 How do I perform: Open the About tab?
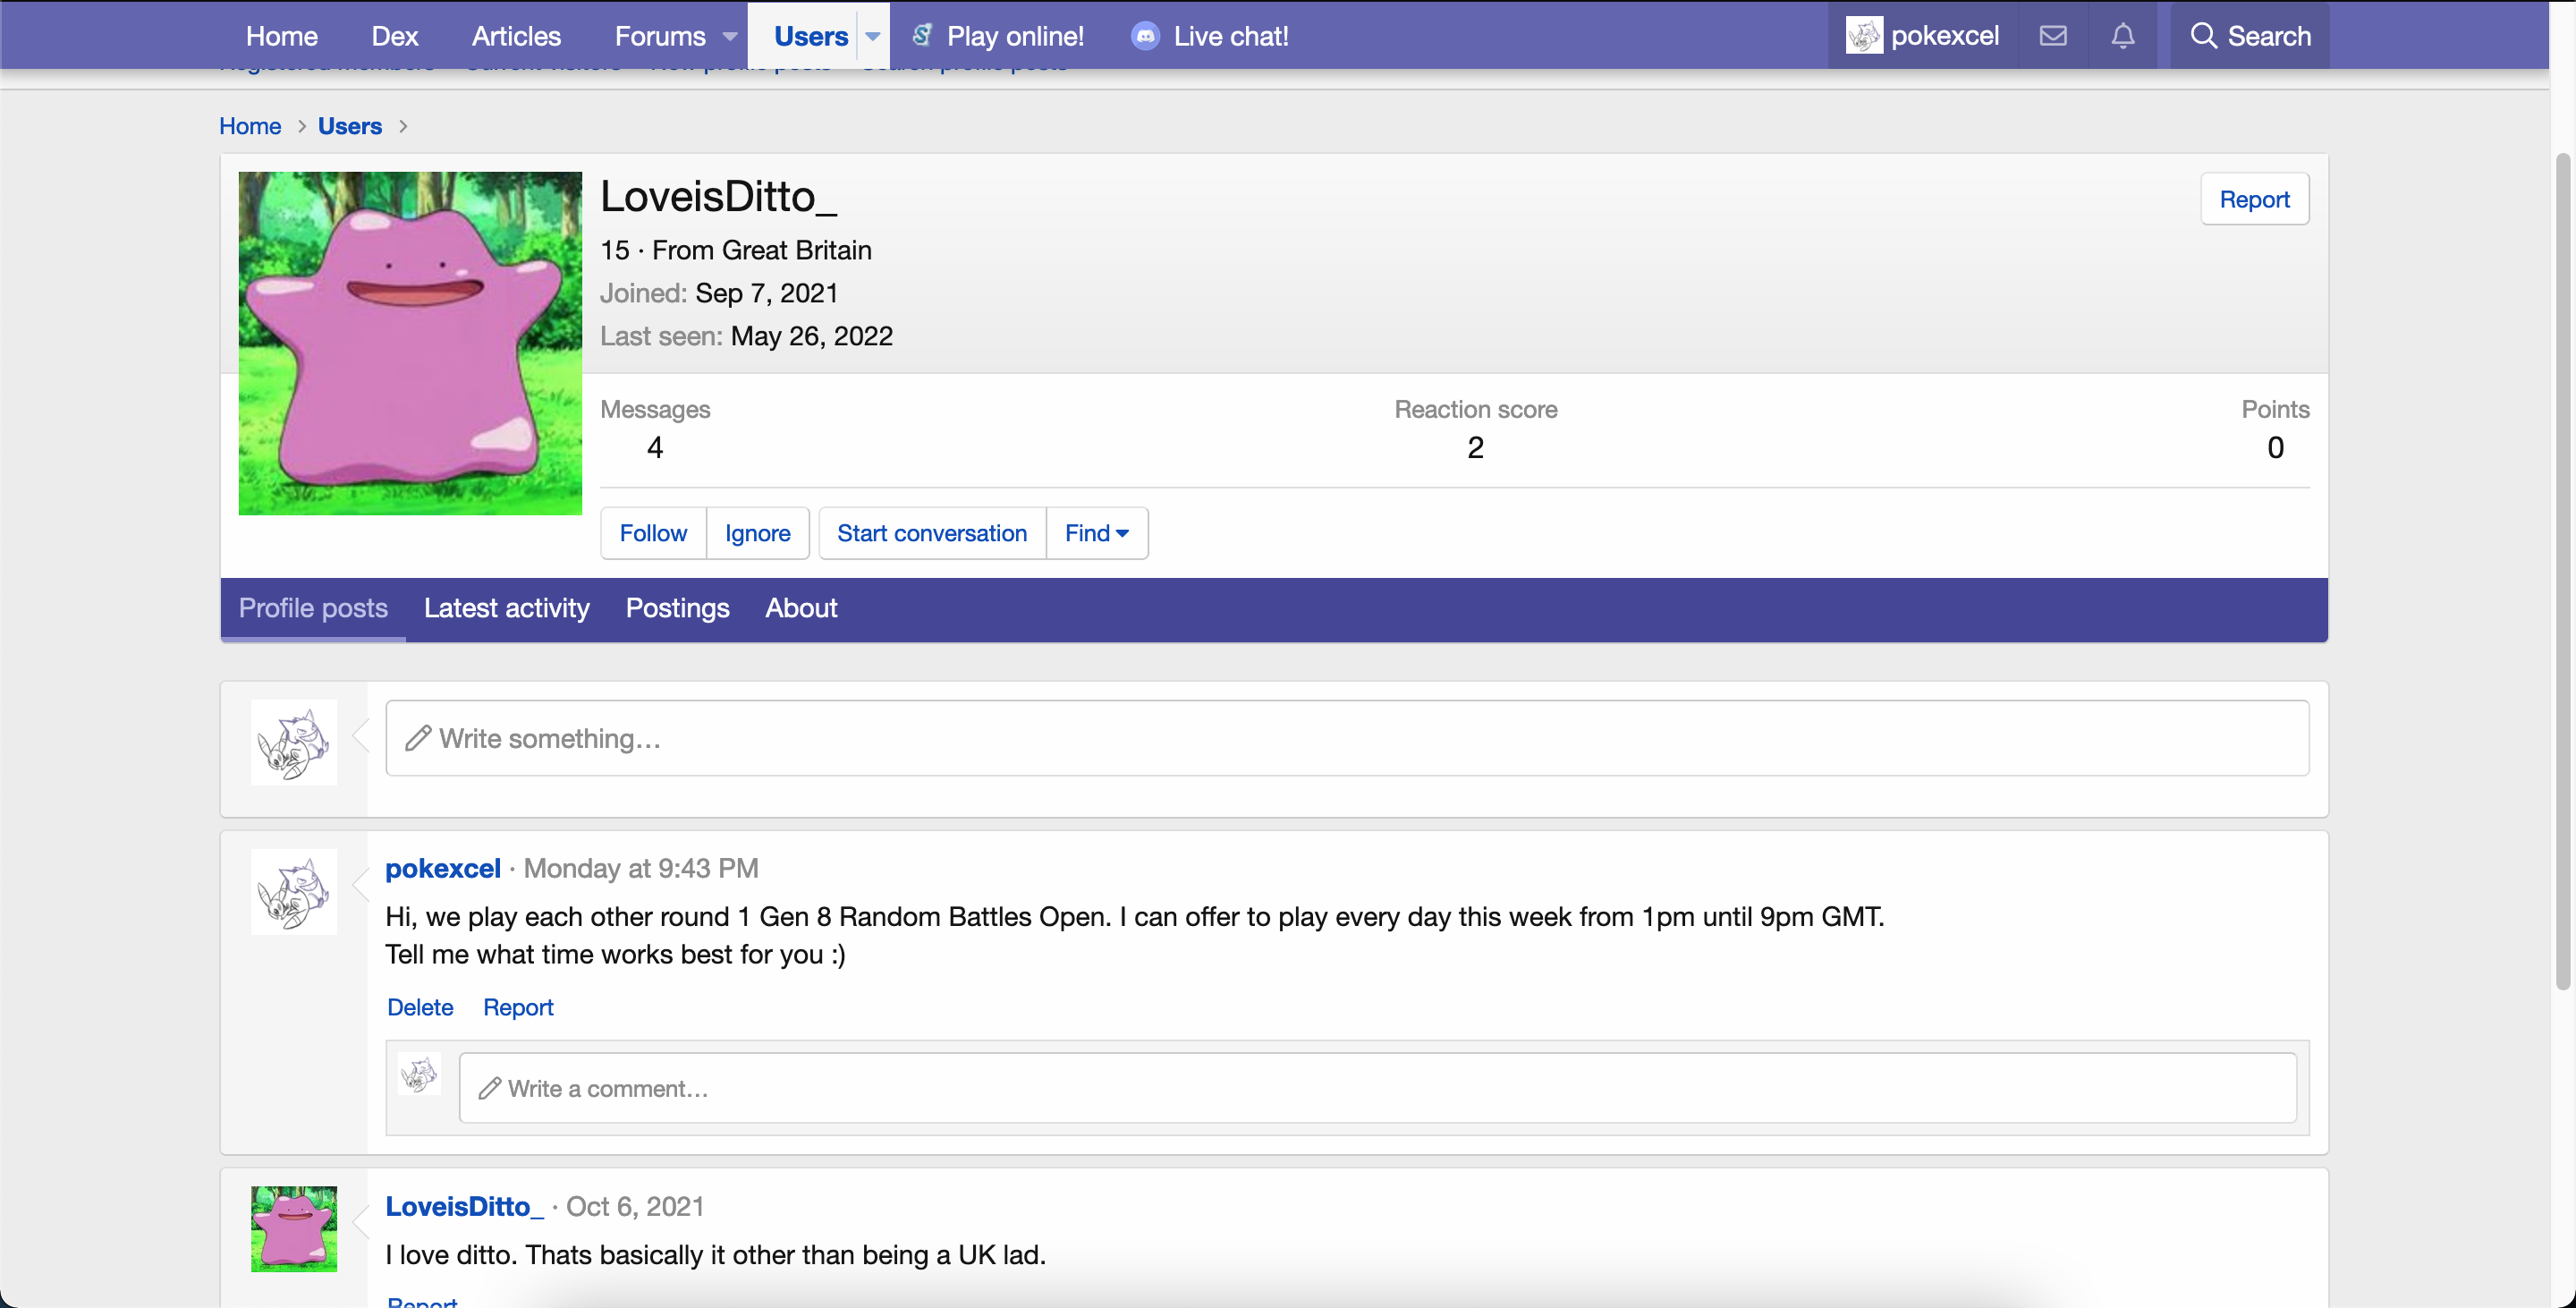[x=800, y=608]
